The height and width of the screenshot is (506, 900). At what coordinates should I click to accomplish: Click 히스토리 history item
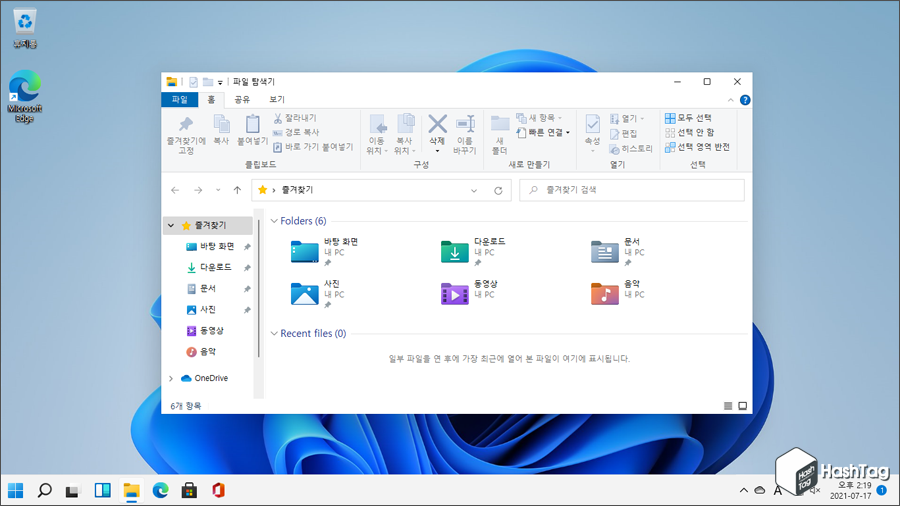point(631,149)
